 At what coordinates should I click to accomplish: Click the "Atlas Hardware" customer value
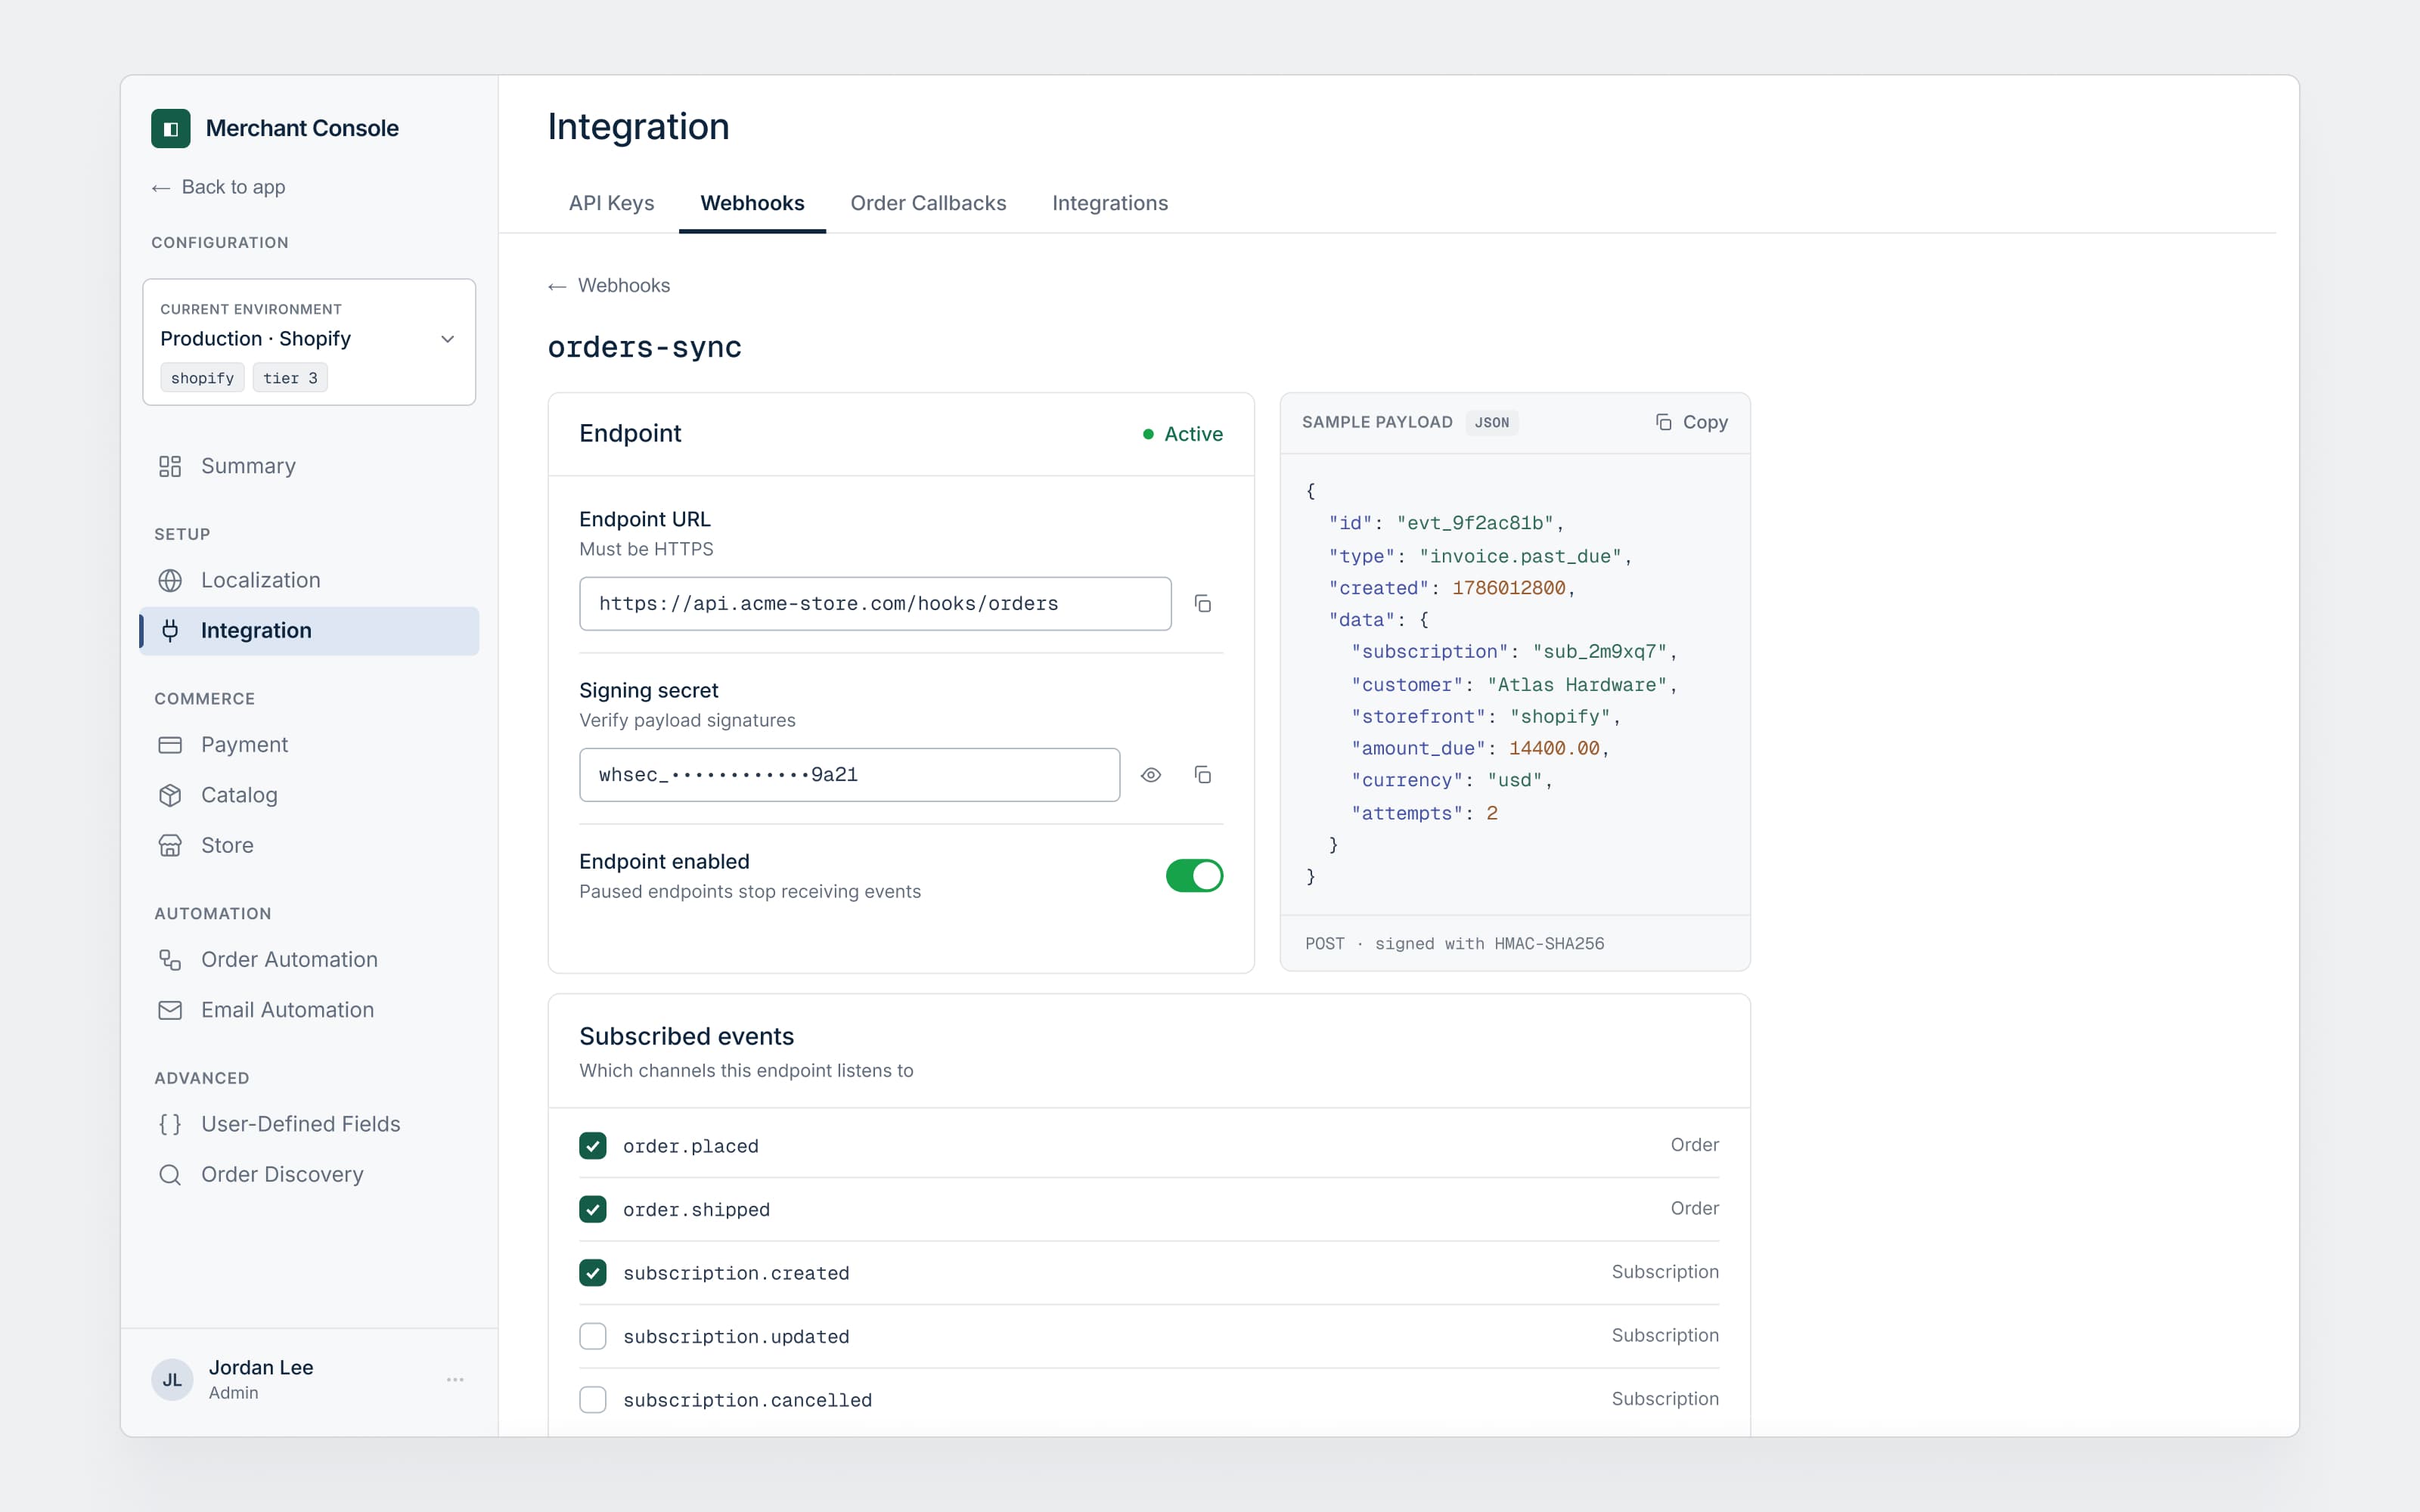tap(1577, 685)
